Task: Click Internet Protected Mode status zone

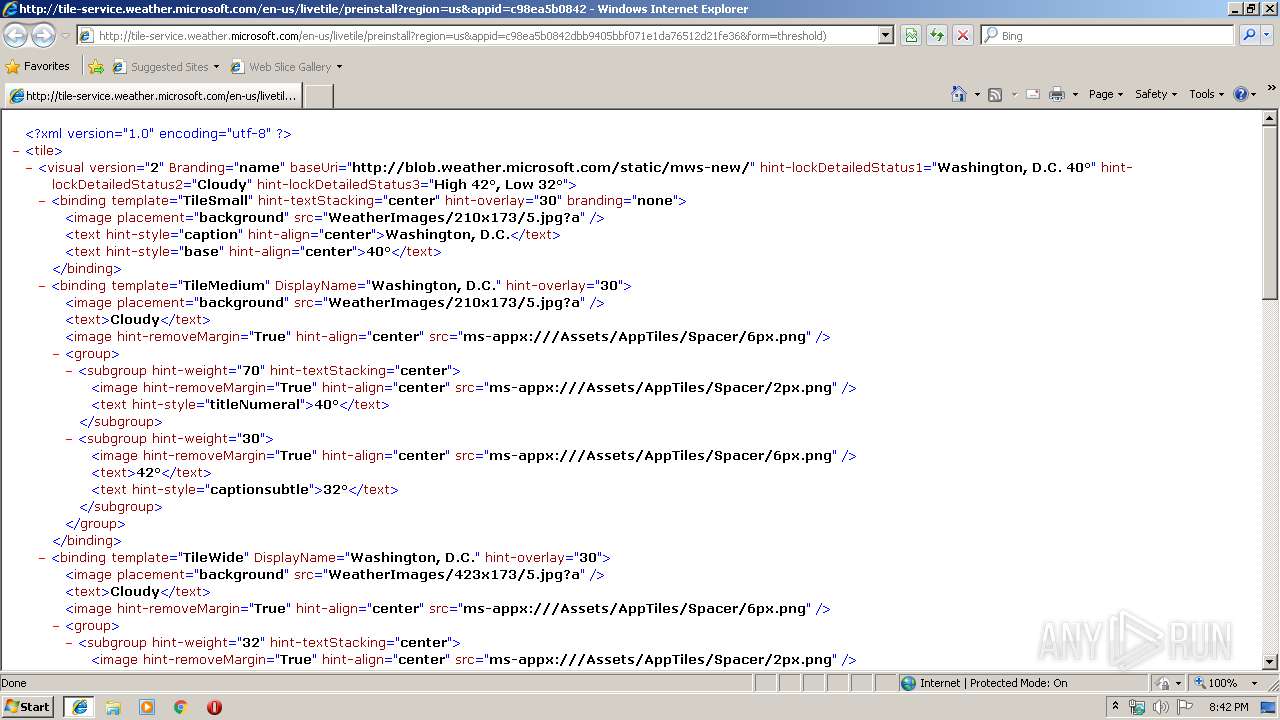Action: tap(983, 683)
